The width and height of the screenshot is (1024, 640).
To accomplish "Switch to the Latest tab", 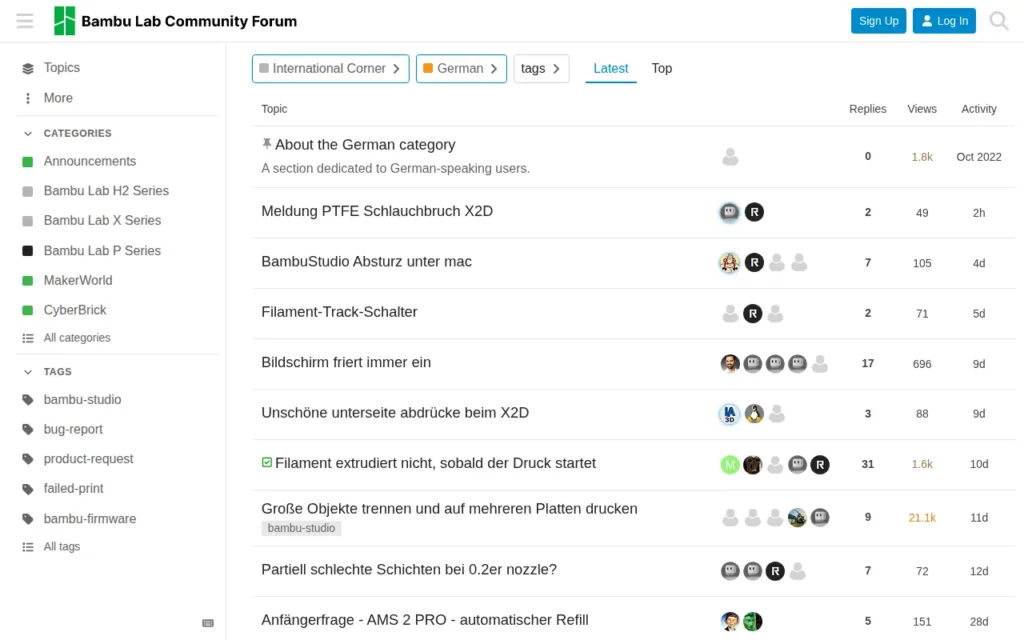I will [611, 69].
